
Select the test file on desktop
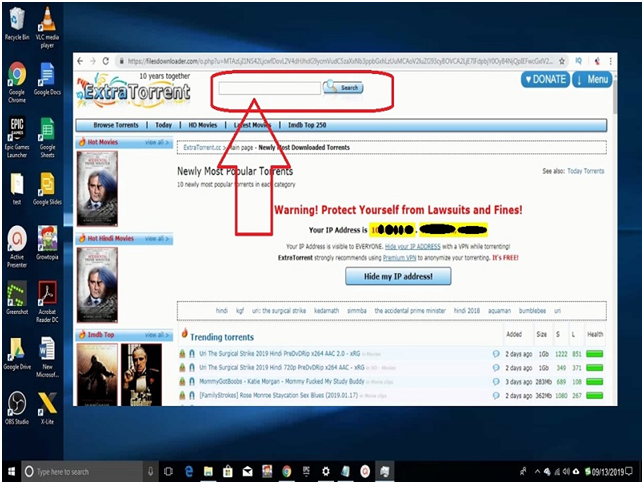[17, 188]
